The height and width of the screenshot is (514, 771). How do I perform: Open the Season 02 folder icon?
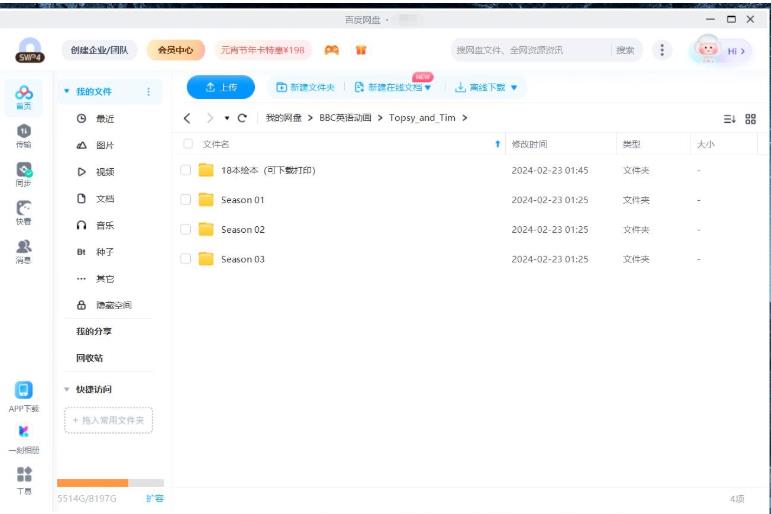pos(206,229)
